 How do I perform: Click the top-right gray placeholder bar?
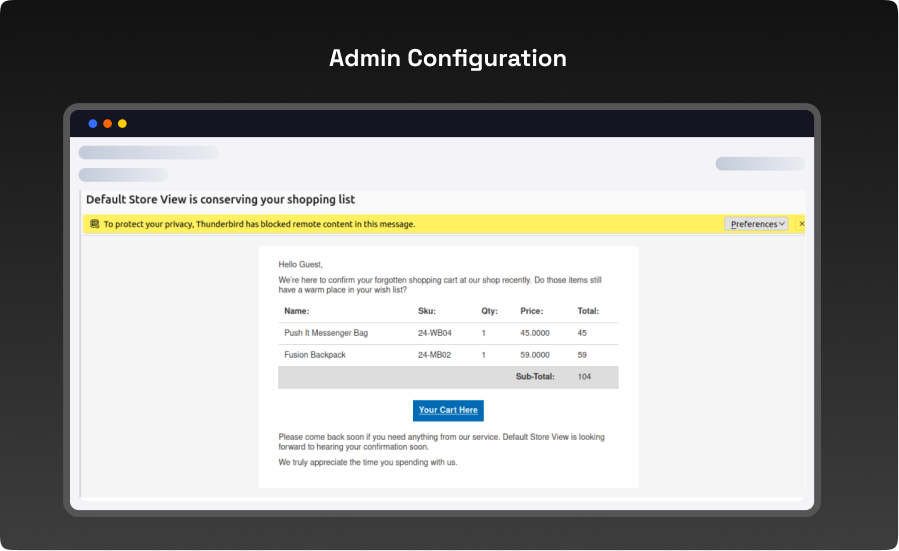(x=760, y=164)
